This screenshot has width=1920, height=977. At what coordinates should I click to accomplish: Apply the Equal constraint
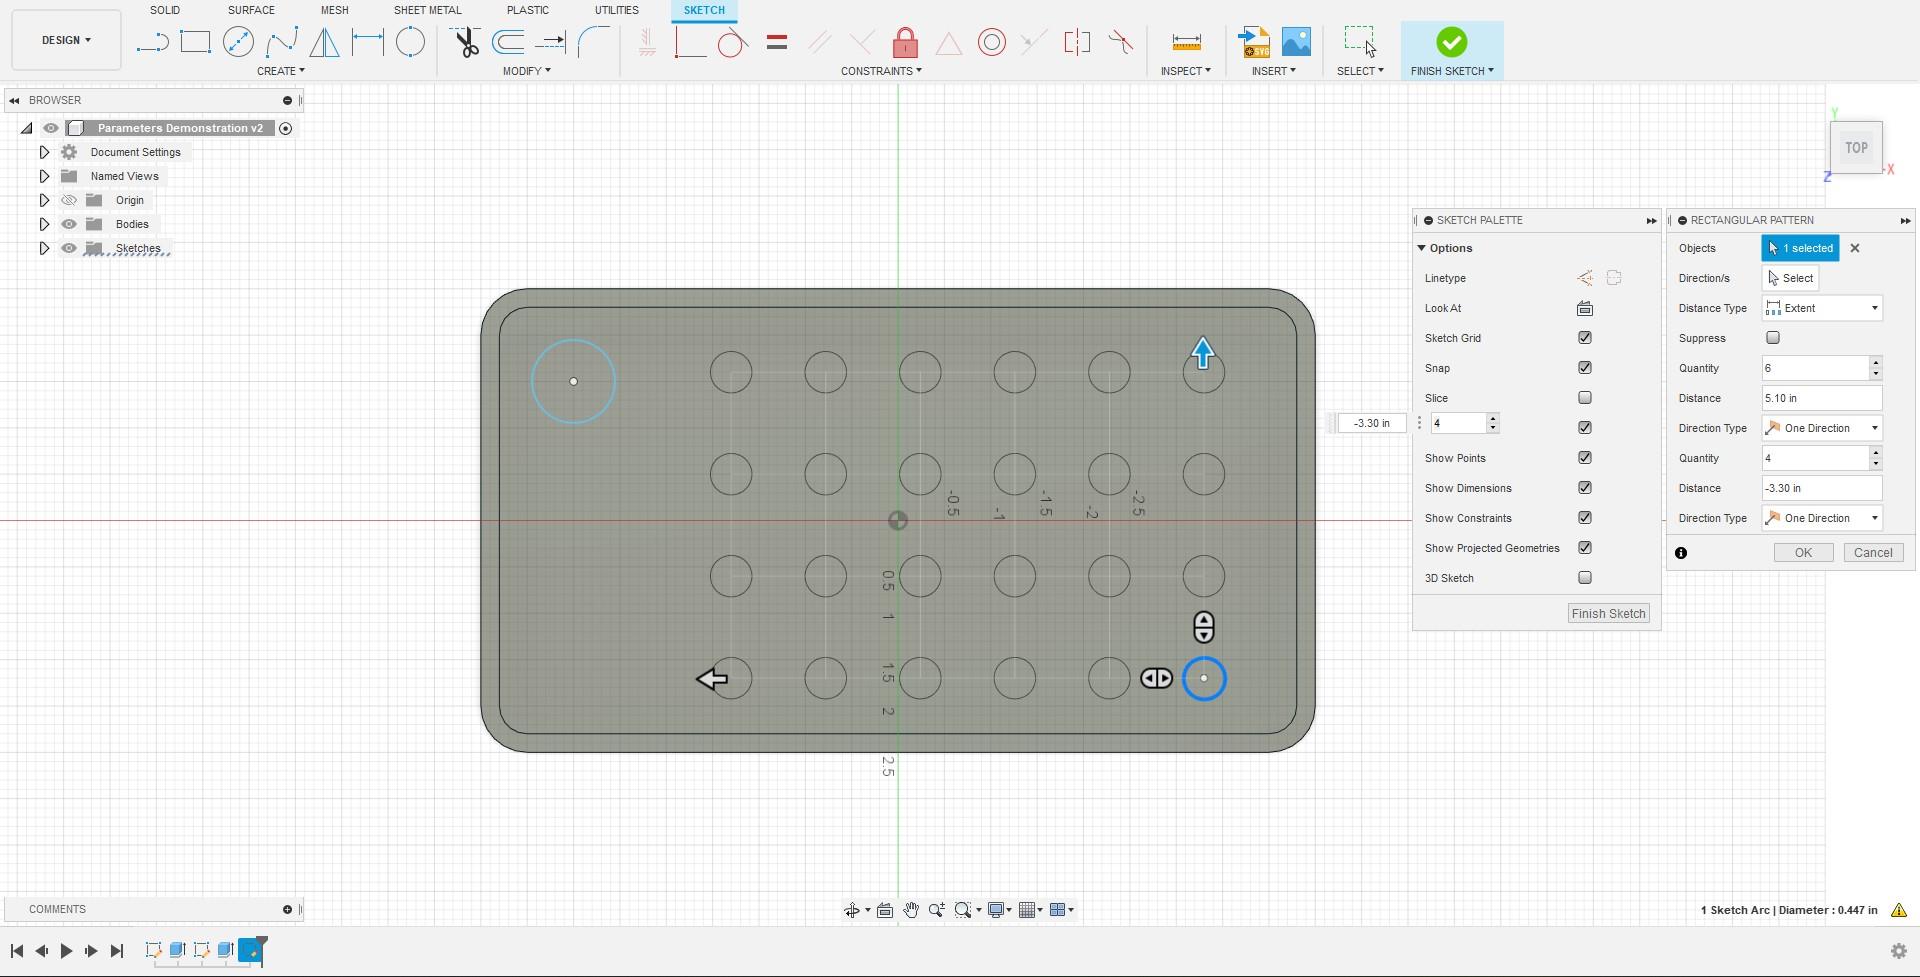[777, 42]
